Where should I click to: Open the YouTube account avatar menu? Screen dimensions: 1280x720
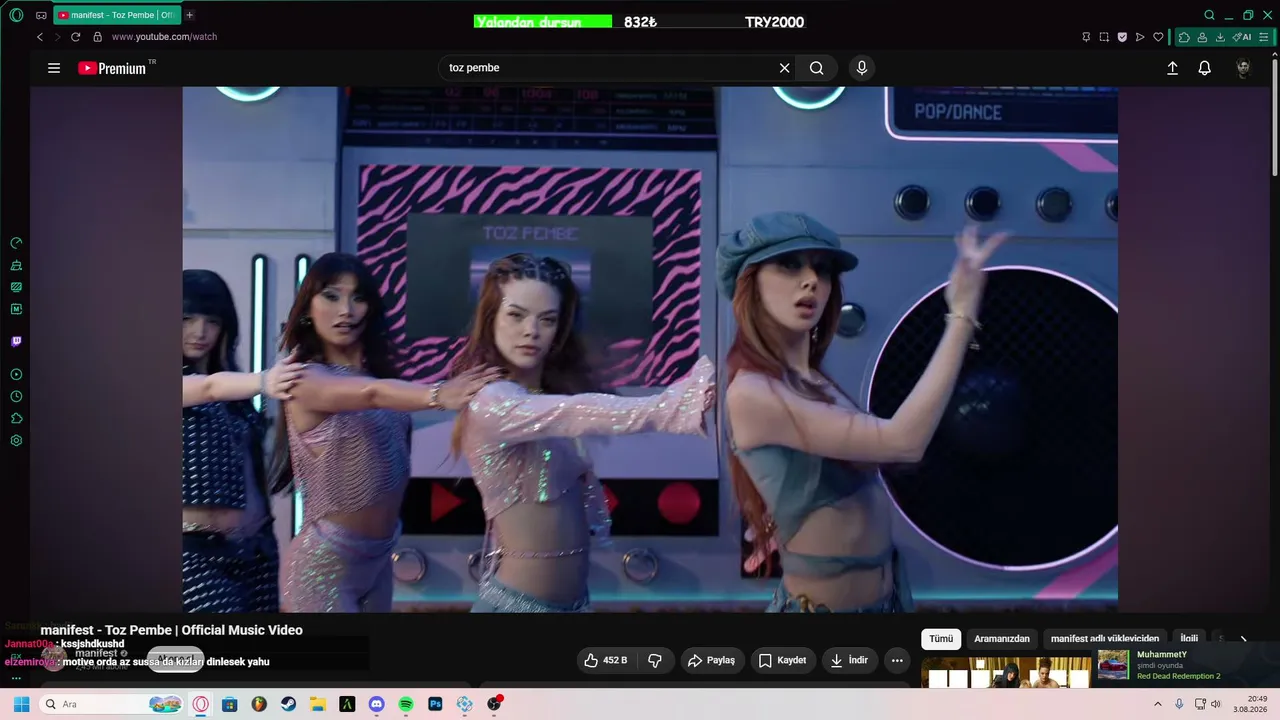(x=1243, y=68)
